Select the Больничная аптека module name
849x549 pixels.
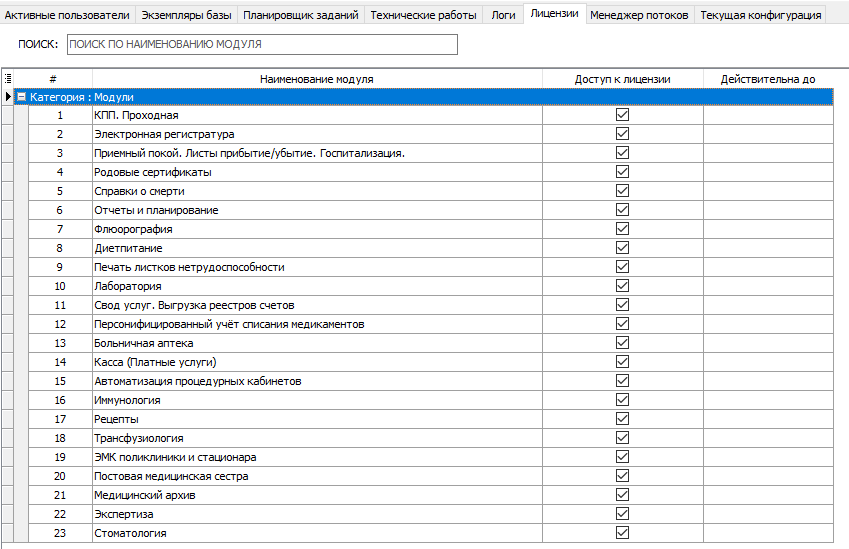click(317, 343)
